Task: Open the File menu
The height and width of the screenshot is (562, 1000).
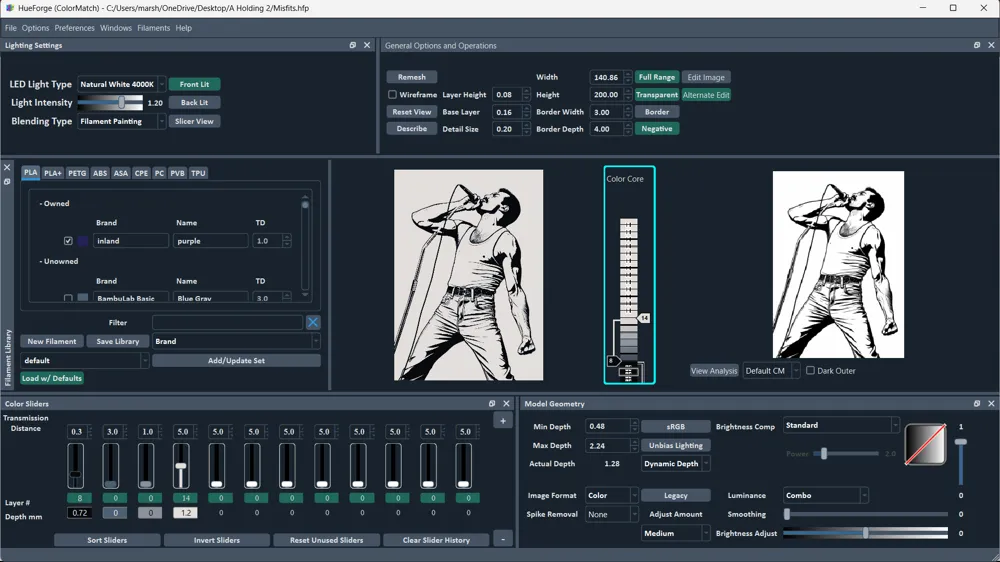Action: [11, 28]
